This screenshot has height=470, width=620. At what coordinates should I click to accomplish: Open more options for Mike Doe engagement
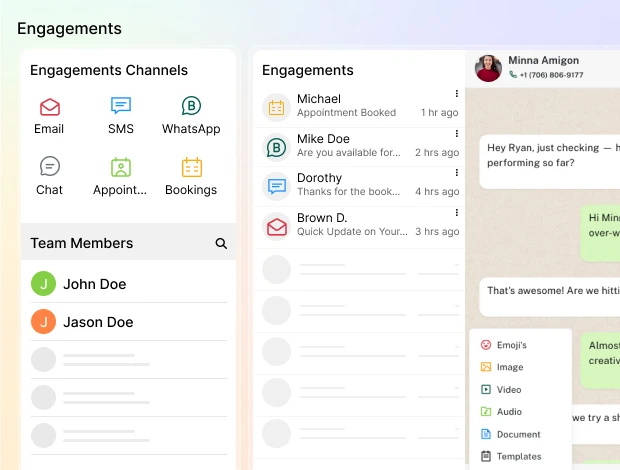coord(457,134)
